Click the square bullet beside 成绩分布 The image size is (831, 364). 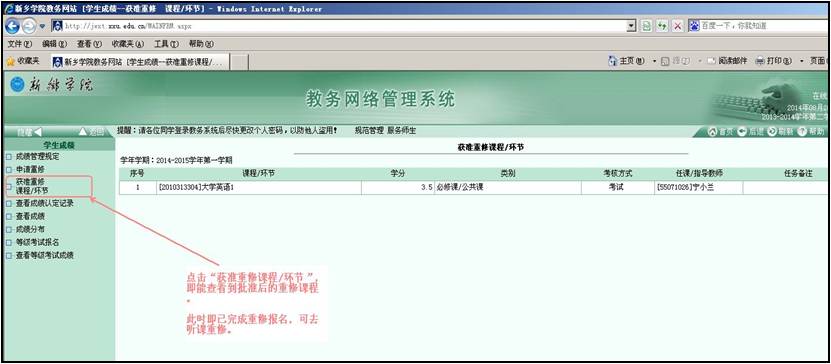pyautogui.click(x=8, y=230)
